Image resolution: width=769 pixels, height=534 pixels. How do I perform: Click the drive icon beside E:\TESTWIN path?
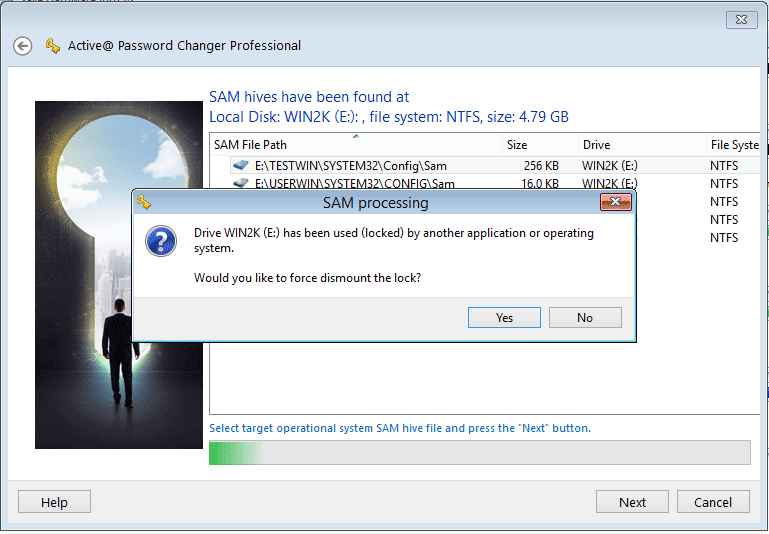[240, 165]
